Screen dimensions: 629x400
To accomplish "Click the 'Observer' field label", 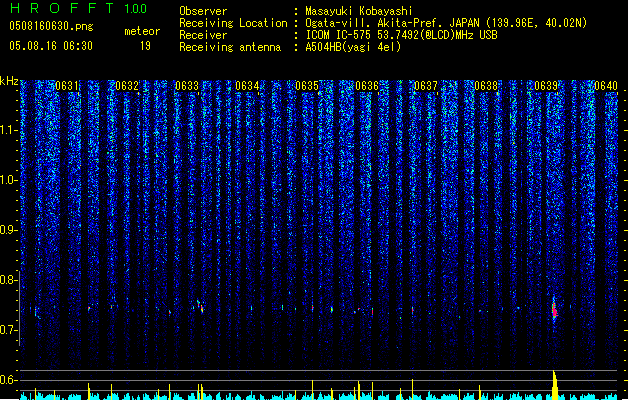I will click(x=203, y=11).
